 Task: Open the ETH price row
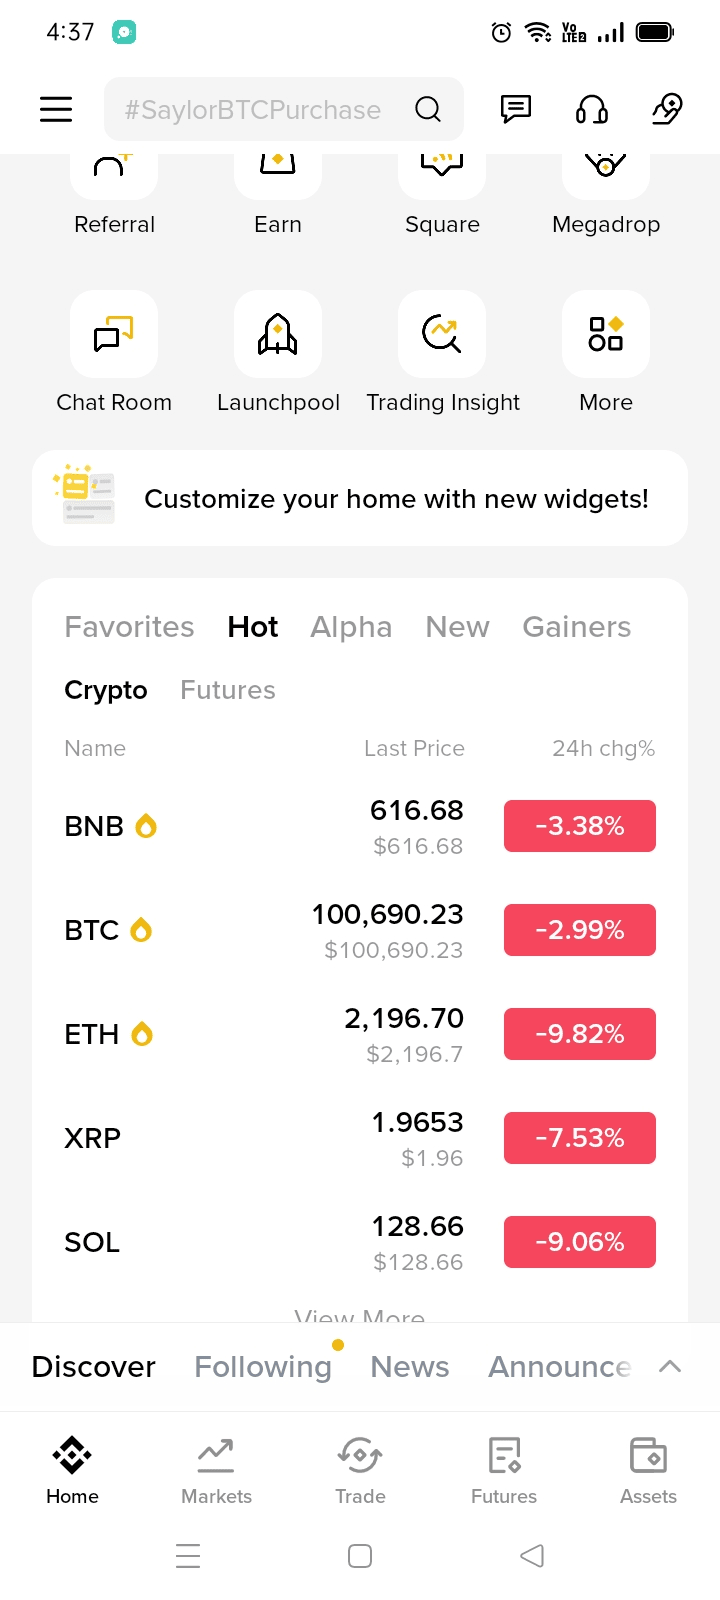tap(300, 1034)
